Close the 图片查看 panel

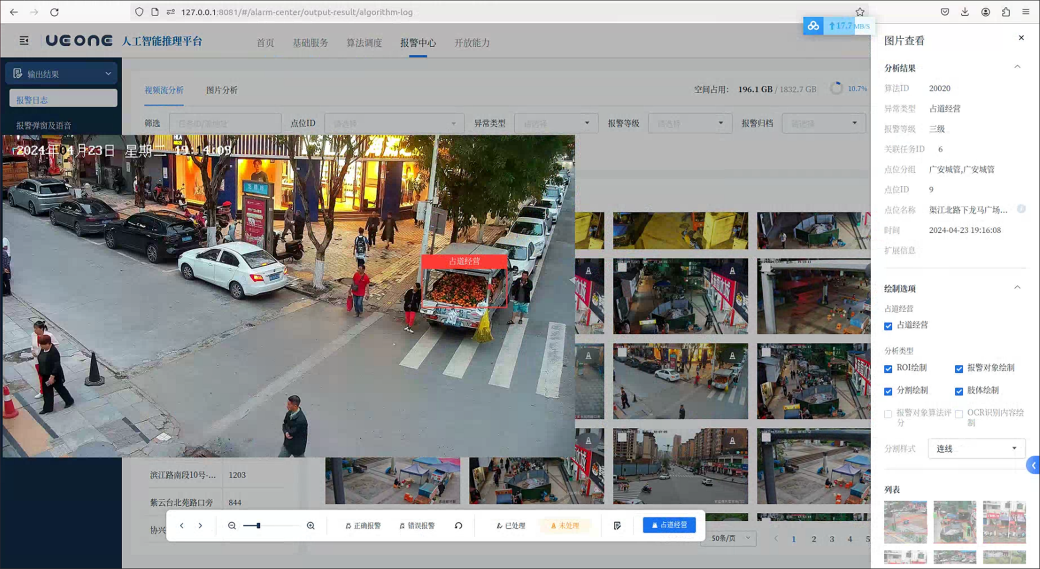point(1021,38)
